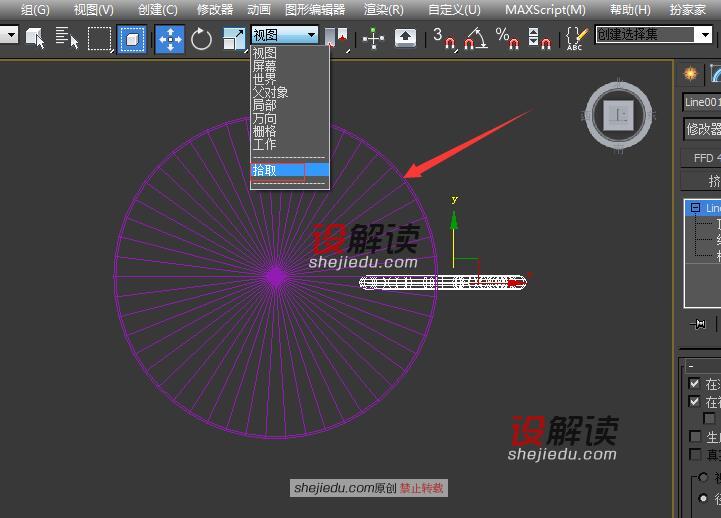The width and height of the screenshot is (721, 518).
Task: Open the 修改器 list dropdown in panel
Action: pos(702,129)
